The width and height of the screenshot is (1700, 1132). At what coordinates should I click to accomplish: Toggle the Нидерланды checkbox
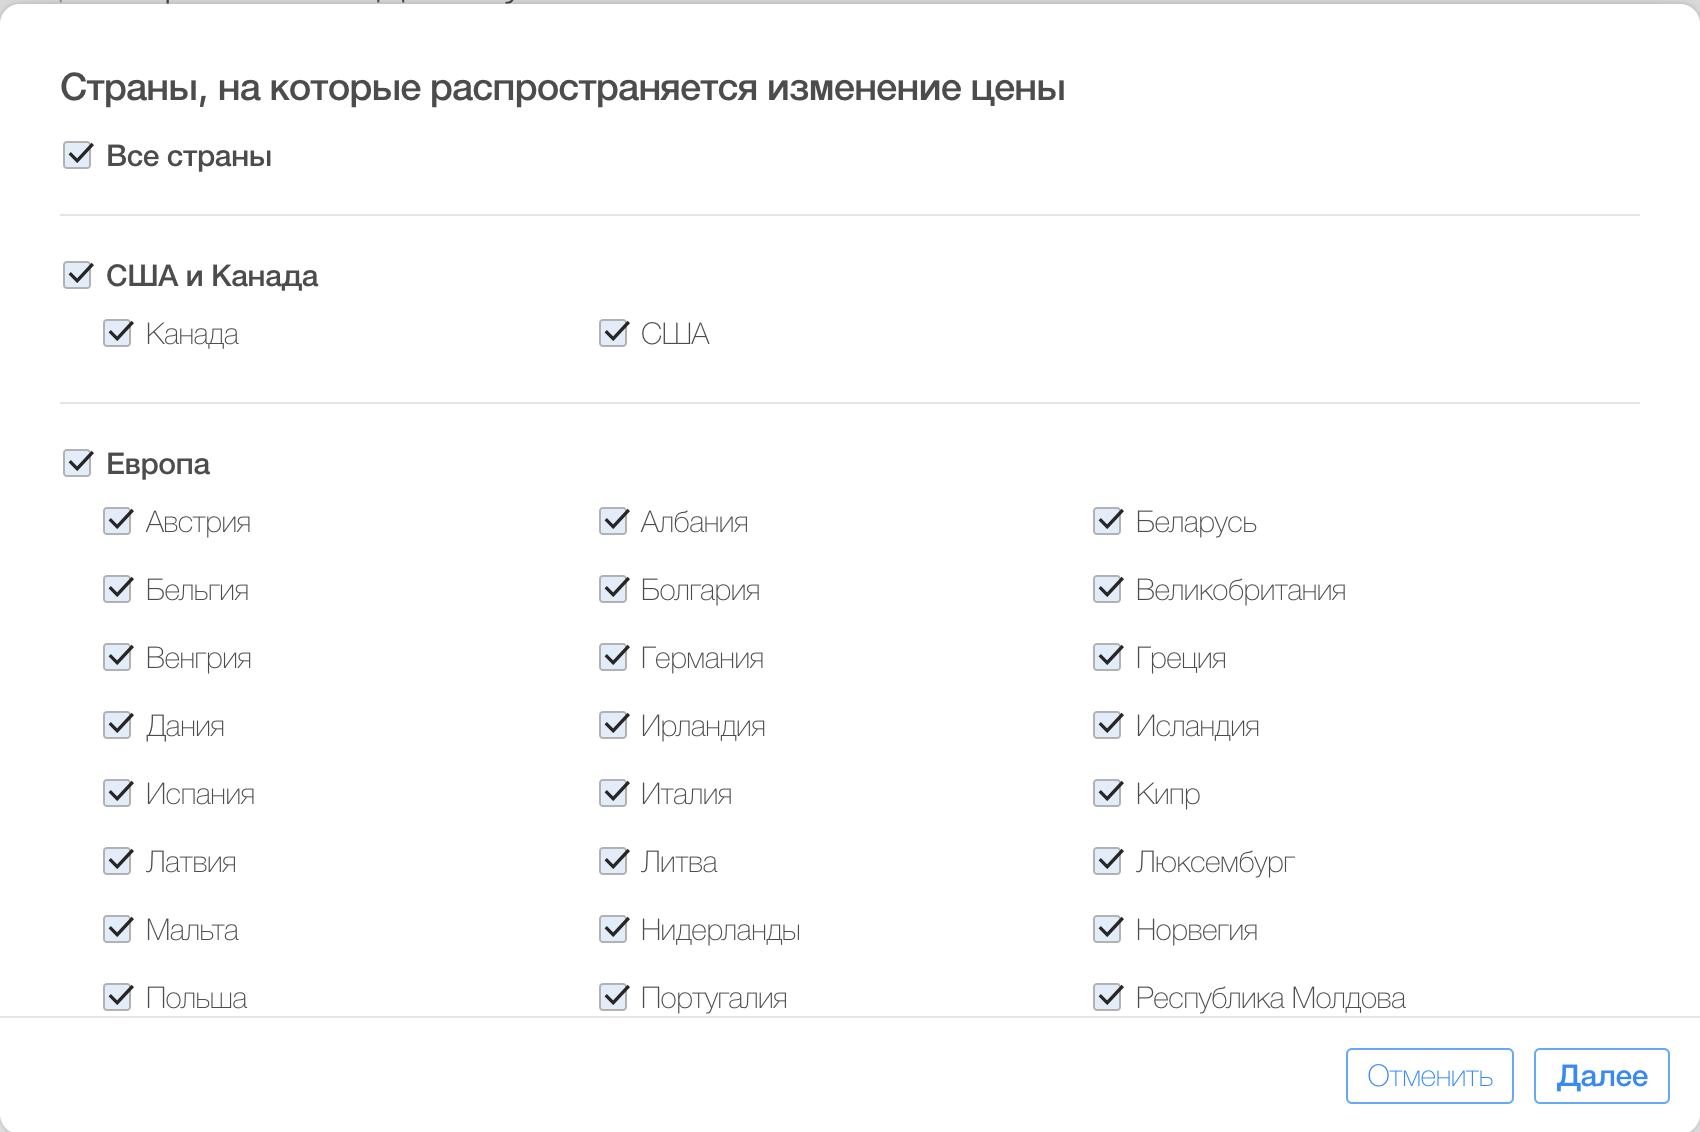[x=613, y=928]
